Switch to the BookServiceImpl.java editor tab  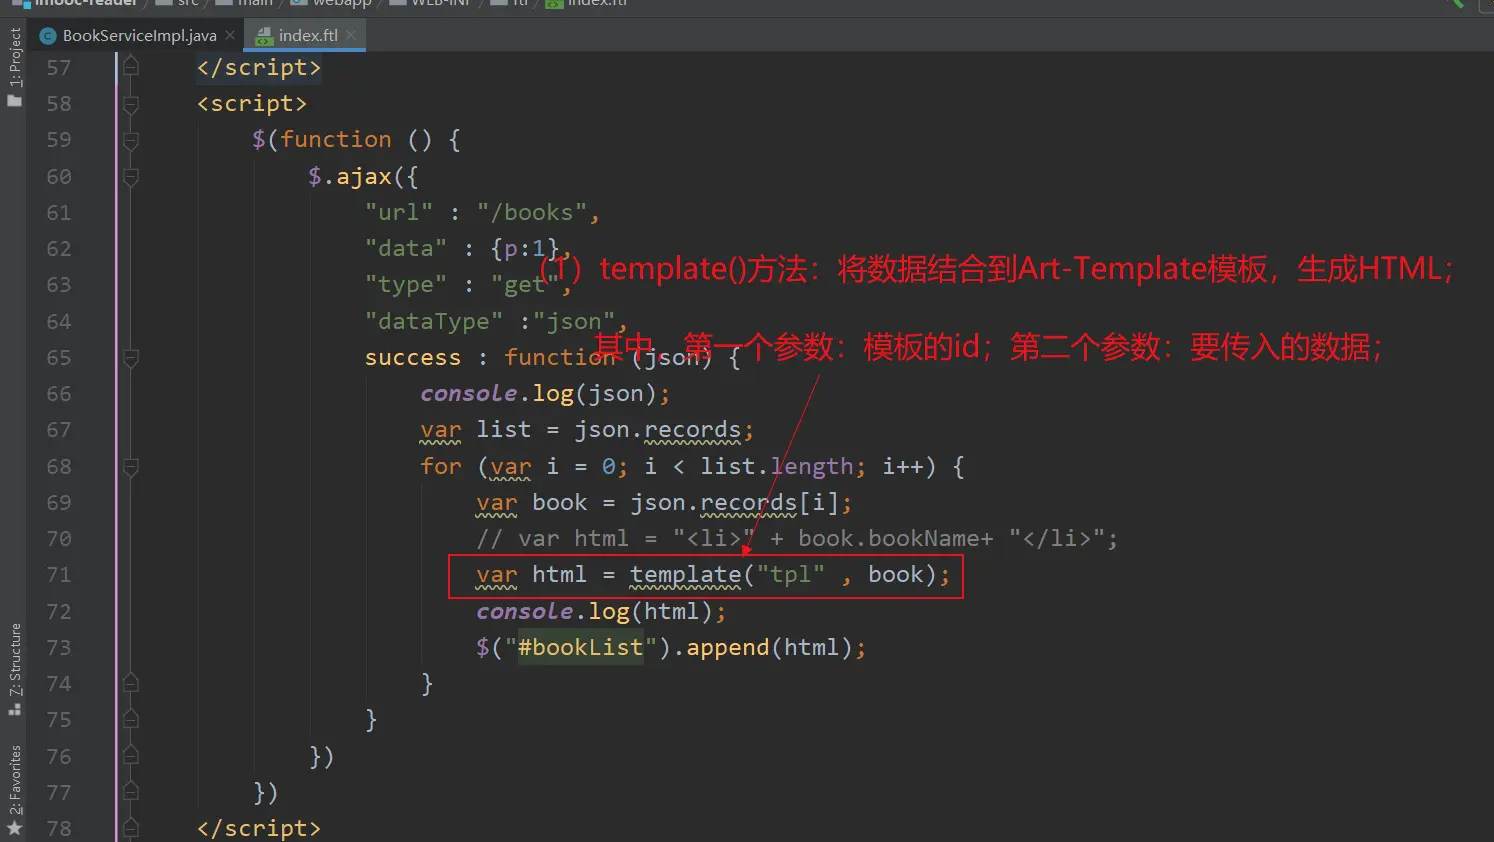tap(128, 35)
